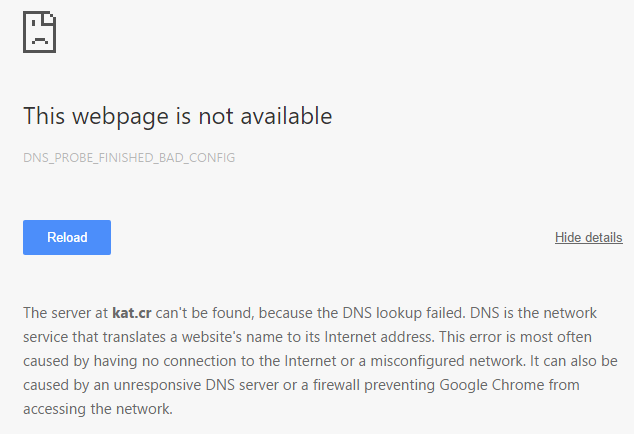
Task: Click the sad page error icon
Action: (x=39, y=31)
